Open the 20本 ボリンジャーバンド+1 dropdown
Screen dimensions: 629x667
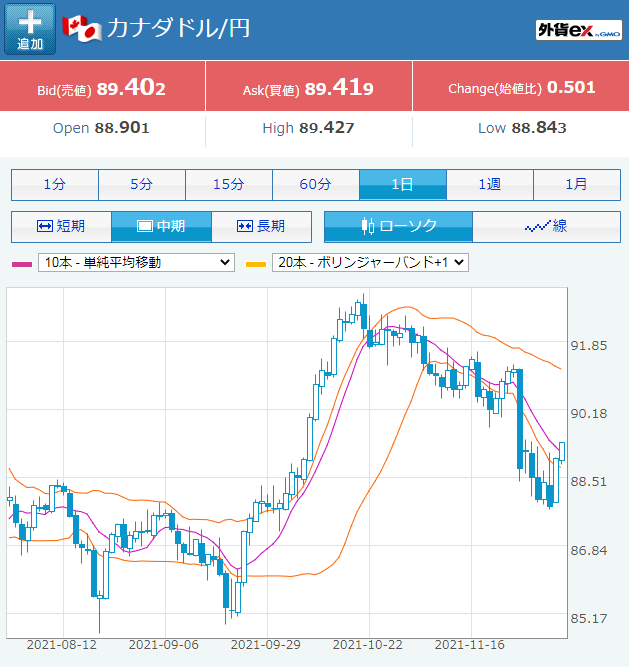click(x=370, y=262)
